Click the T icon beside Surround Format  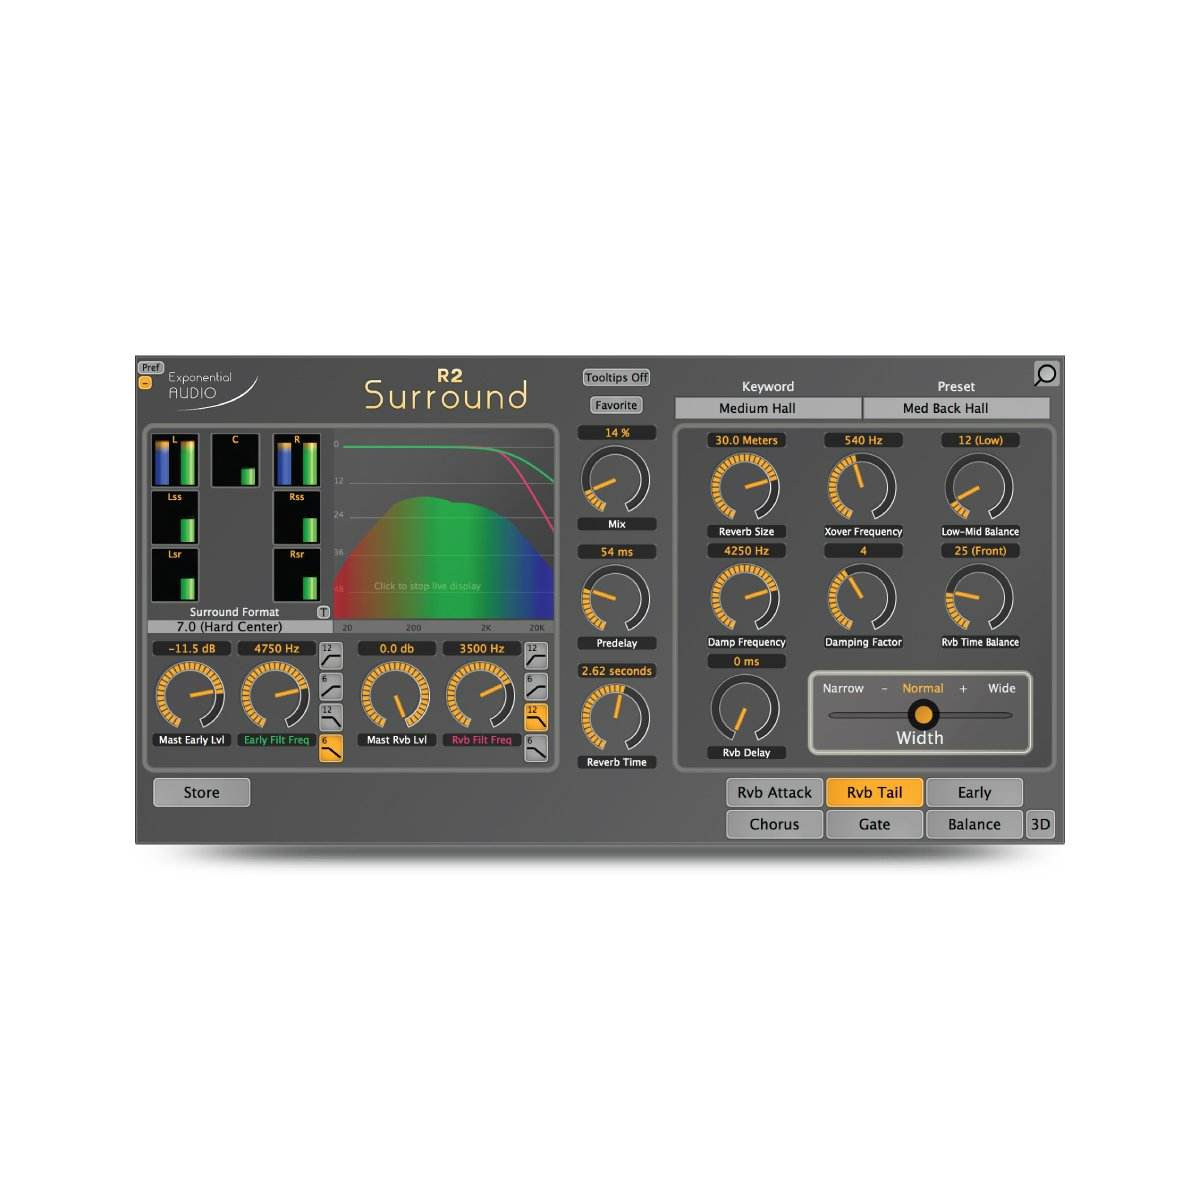coord(323,612)
